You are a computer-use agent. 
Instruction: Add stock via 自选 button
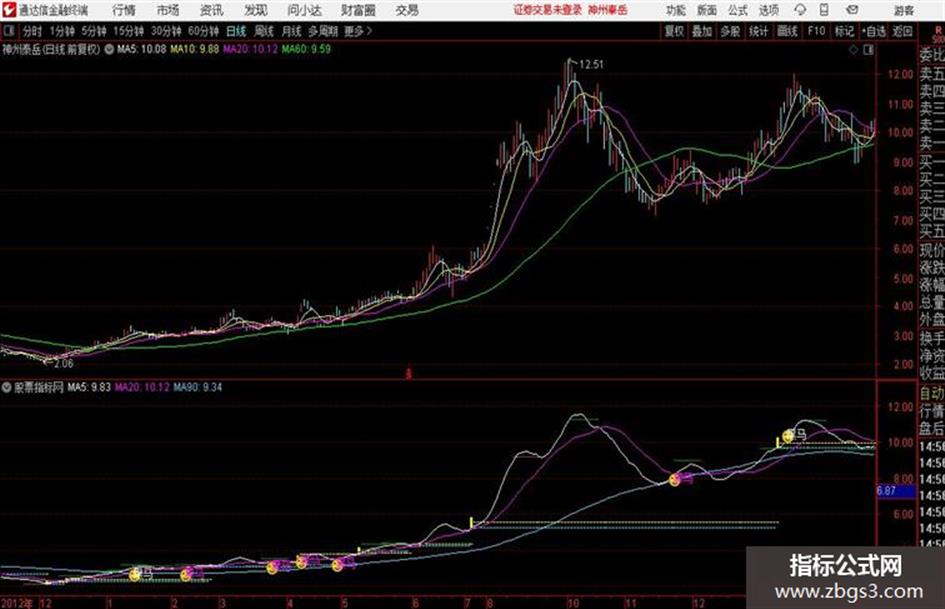pos(874,31)
